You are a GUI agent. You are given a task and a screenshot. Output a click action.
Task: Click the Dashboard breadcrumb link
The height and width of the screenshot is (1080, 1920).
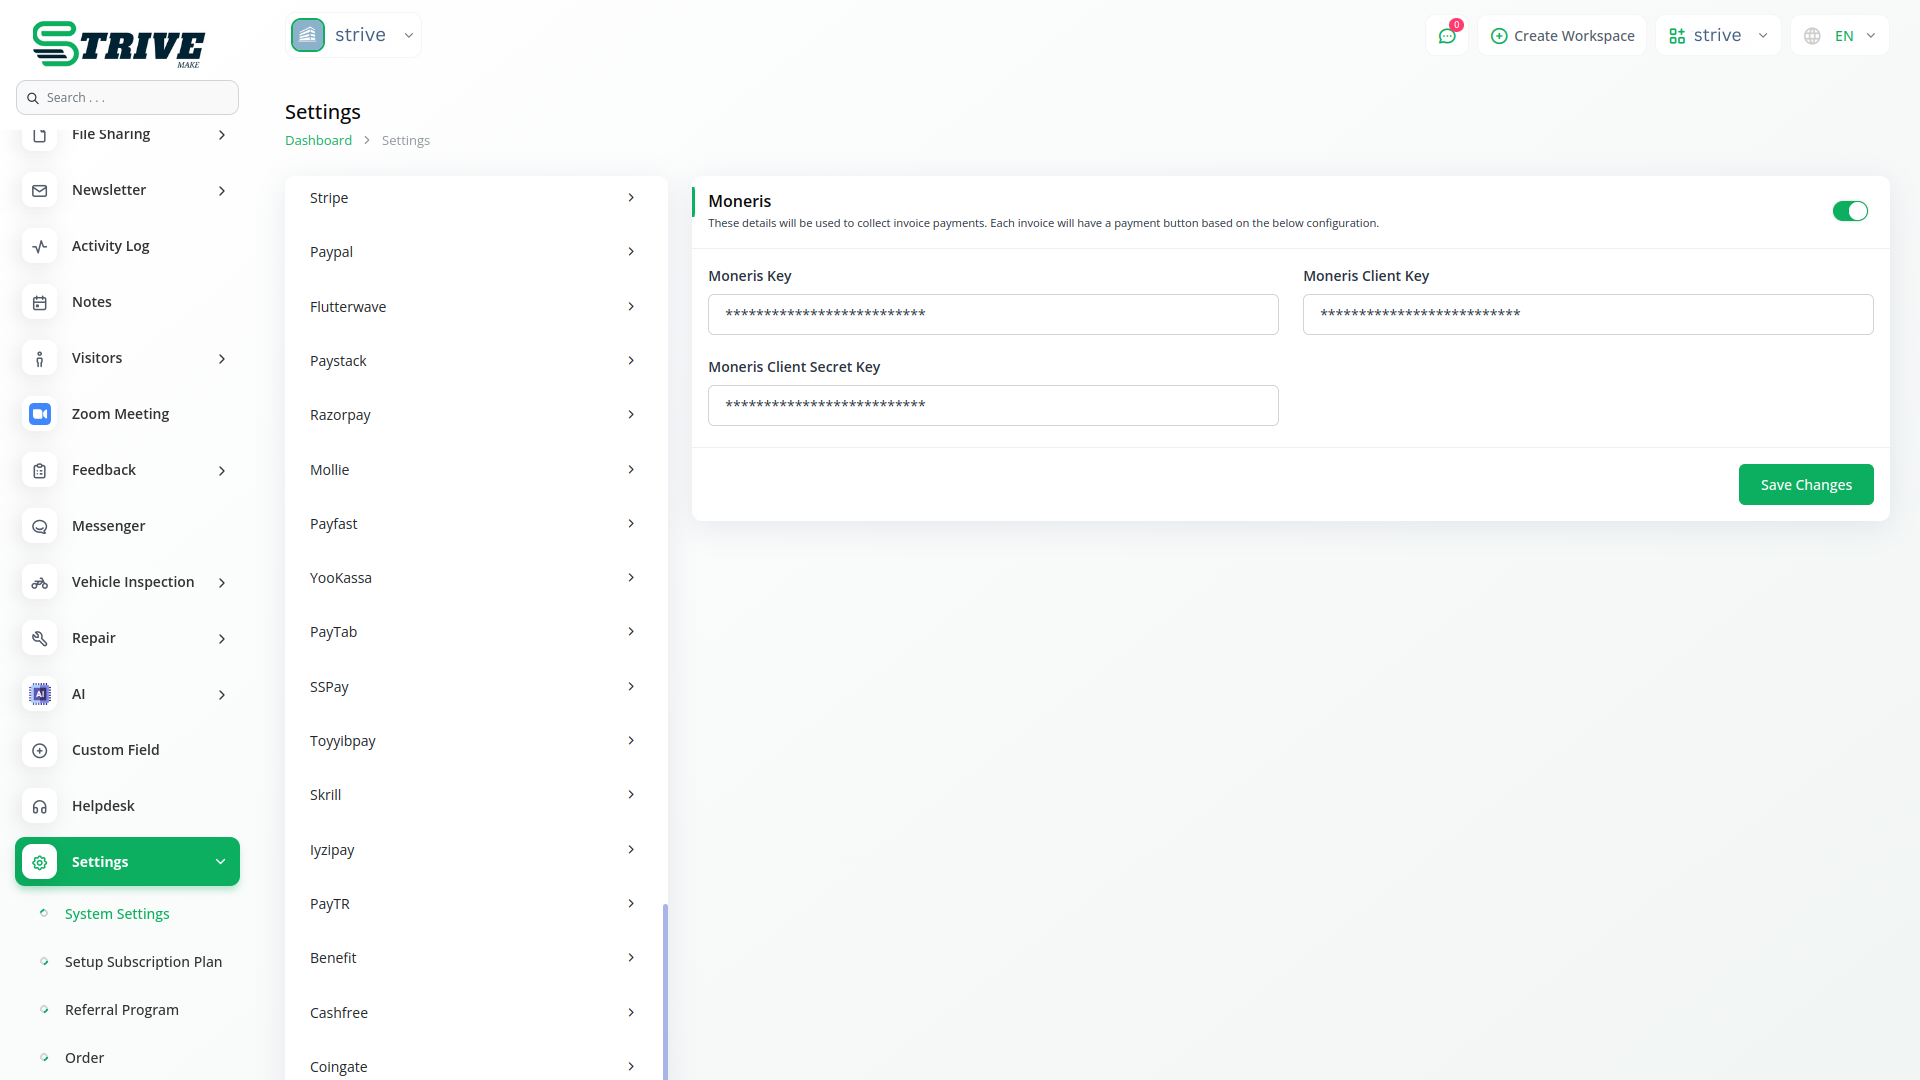tap(318, 141)
